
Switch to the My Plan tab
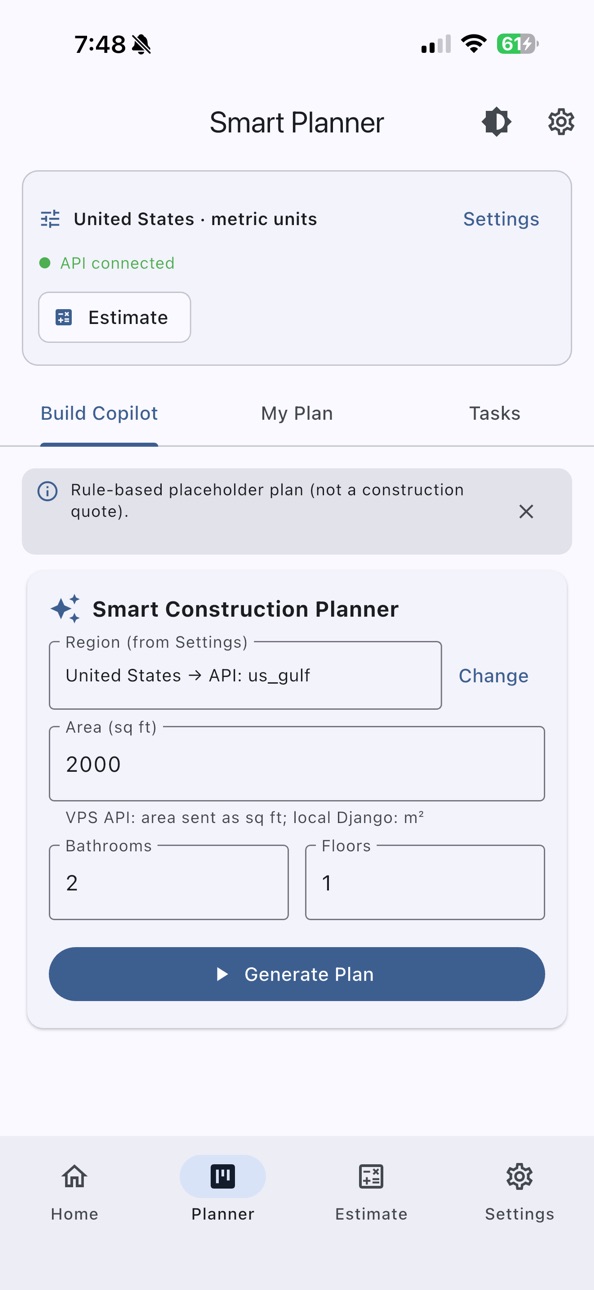(297, 413)
